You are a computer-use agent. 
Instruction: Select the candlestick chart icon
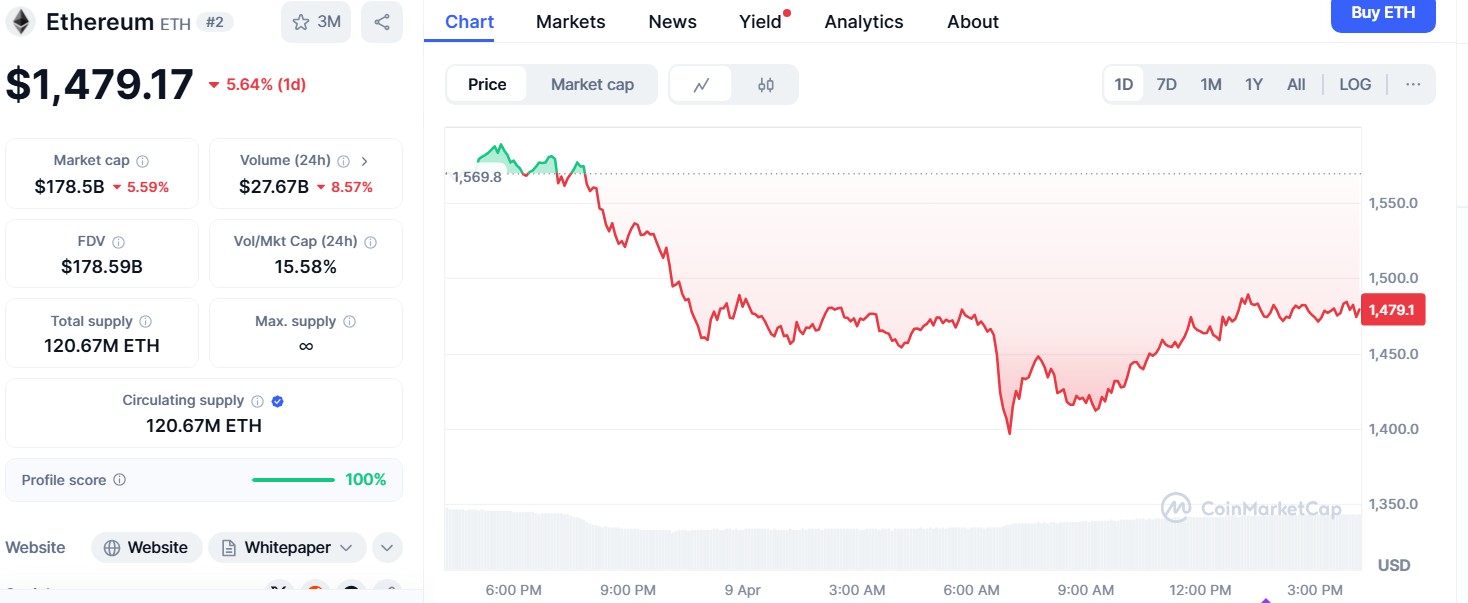click(766, 84)
